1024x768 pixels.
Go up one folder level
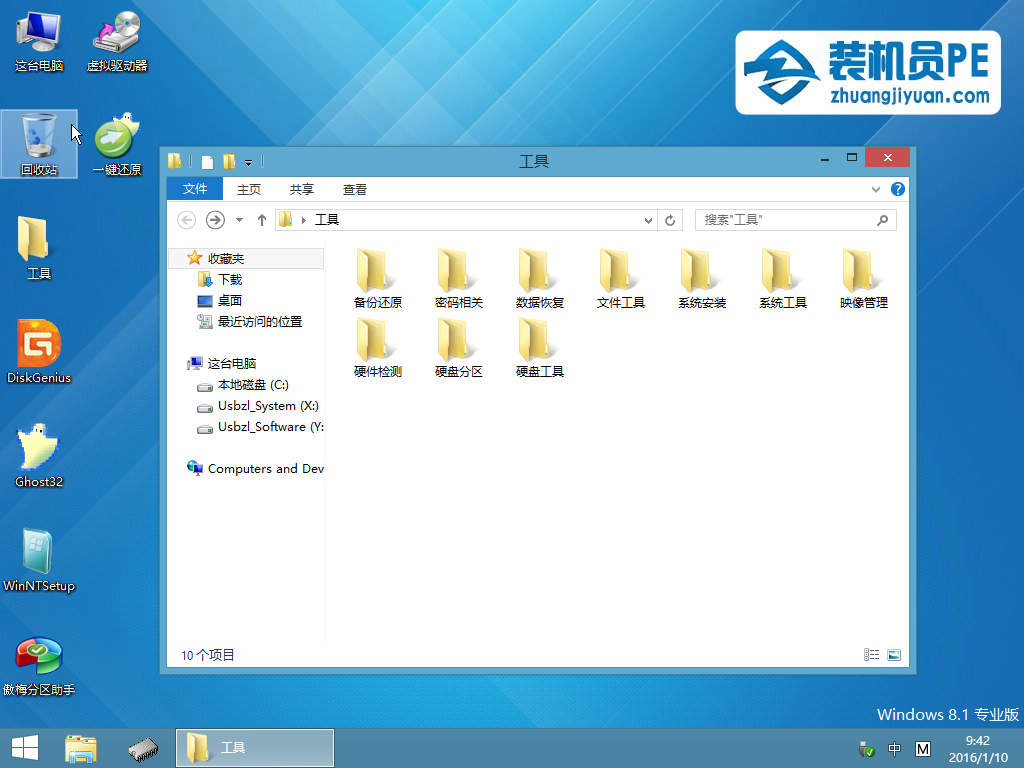[262, 220]
